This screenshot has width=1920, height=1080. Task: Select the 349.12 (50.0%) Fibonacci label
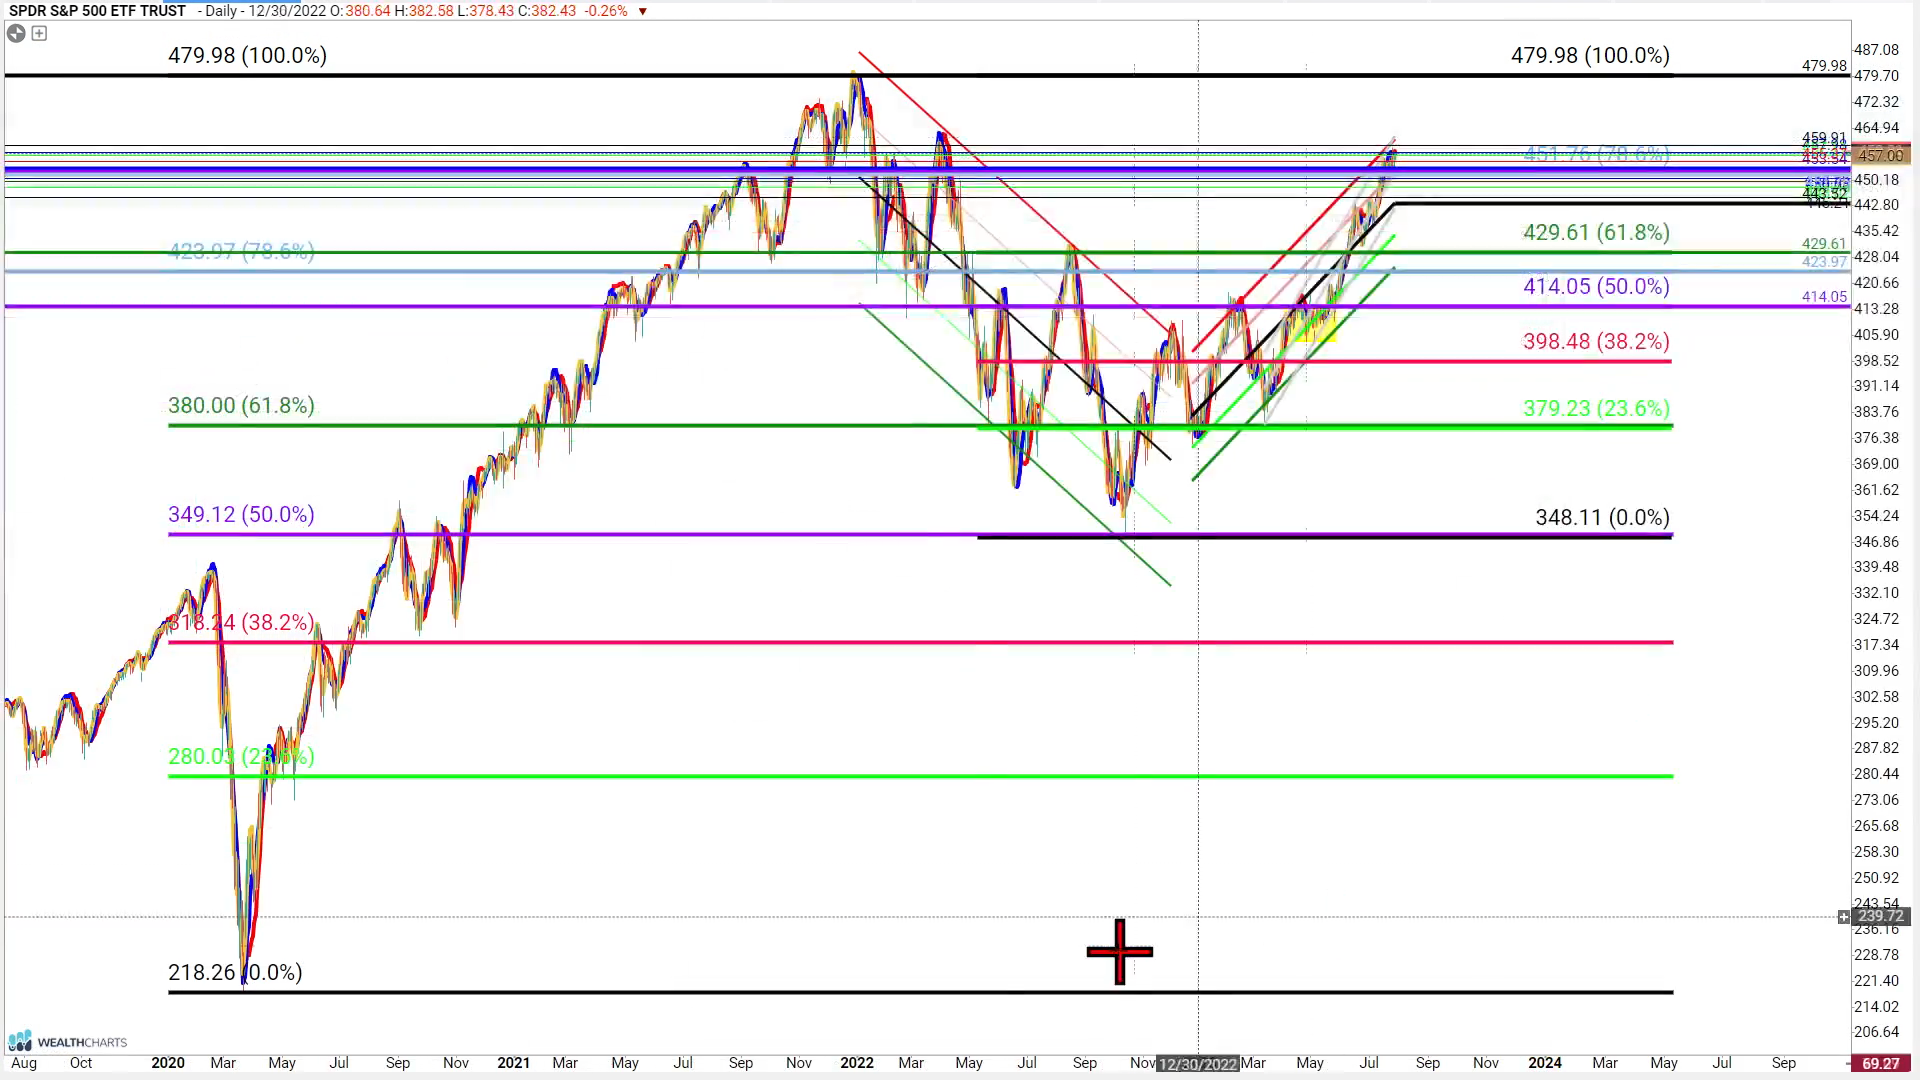click(x=241, y=514)
